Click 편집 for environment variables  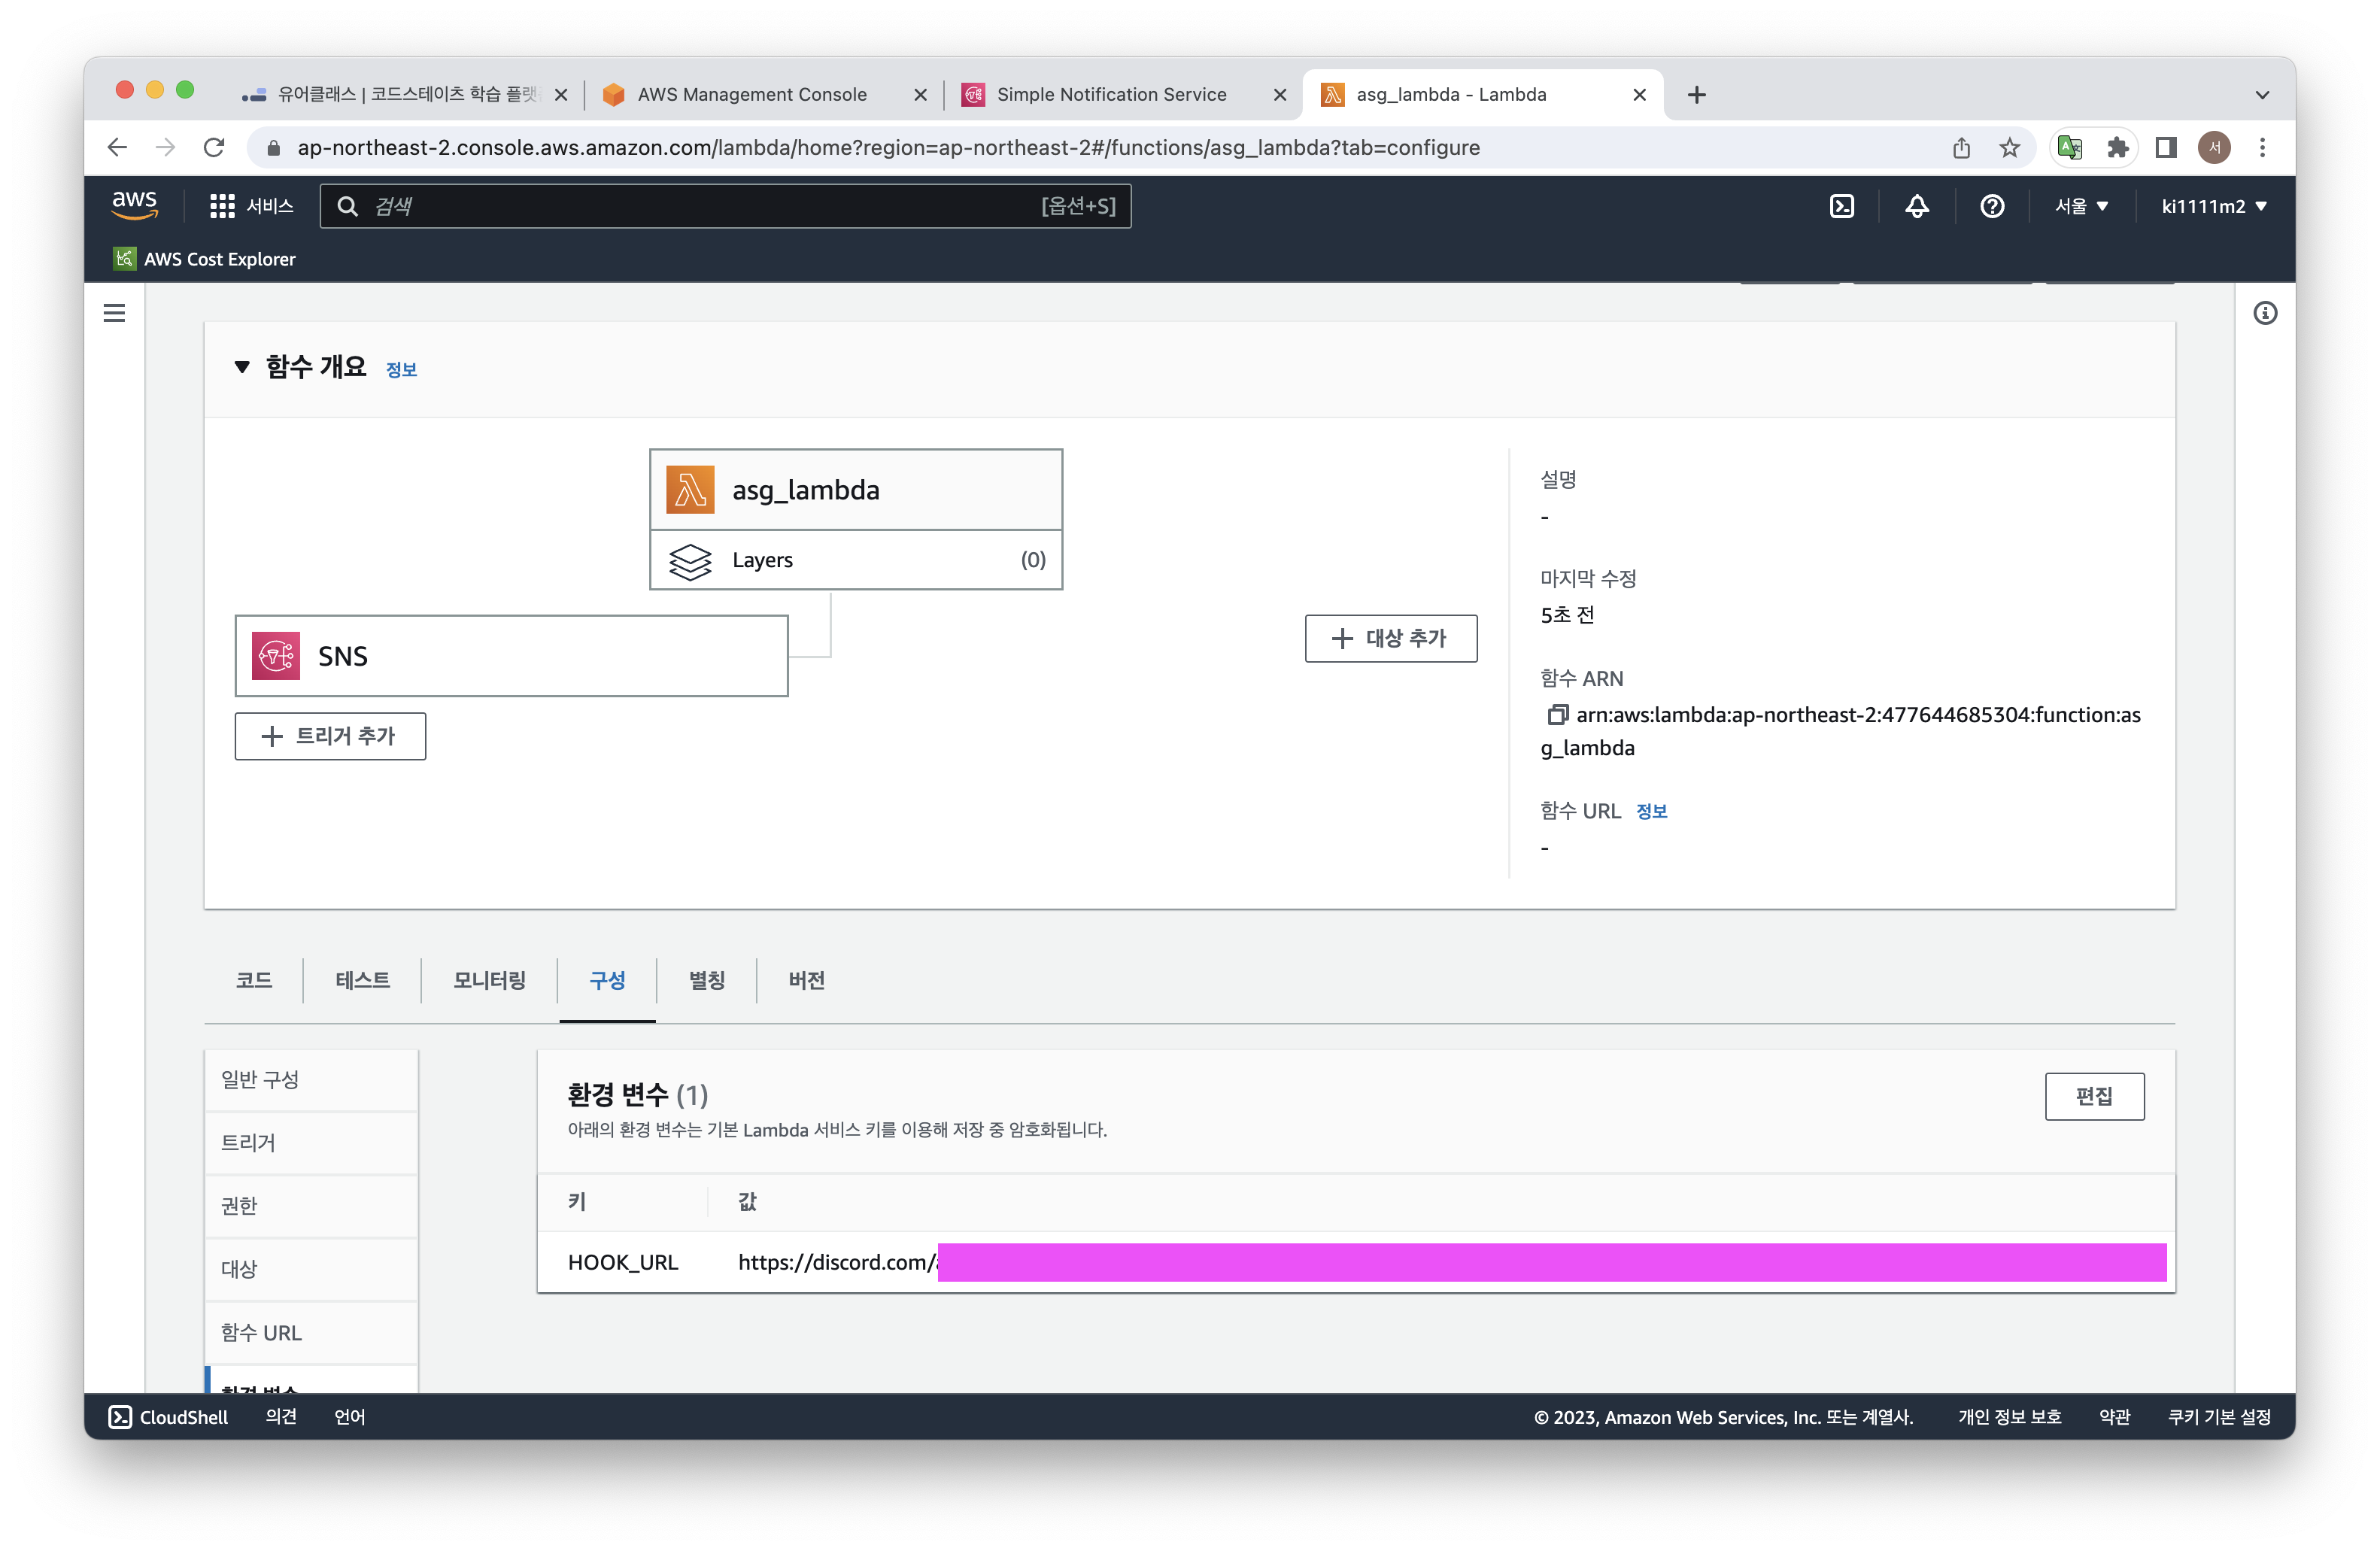[2094, 1096]
